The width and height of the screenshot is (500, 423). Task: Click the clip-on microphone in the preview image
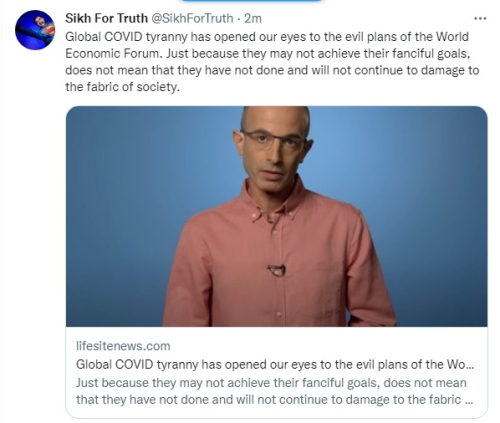click(x=276, y=270)
